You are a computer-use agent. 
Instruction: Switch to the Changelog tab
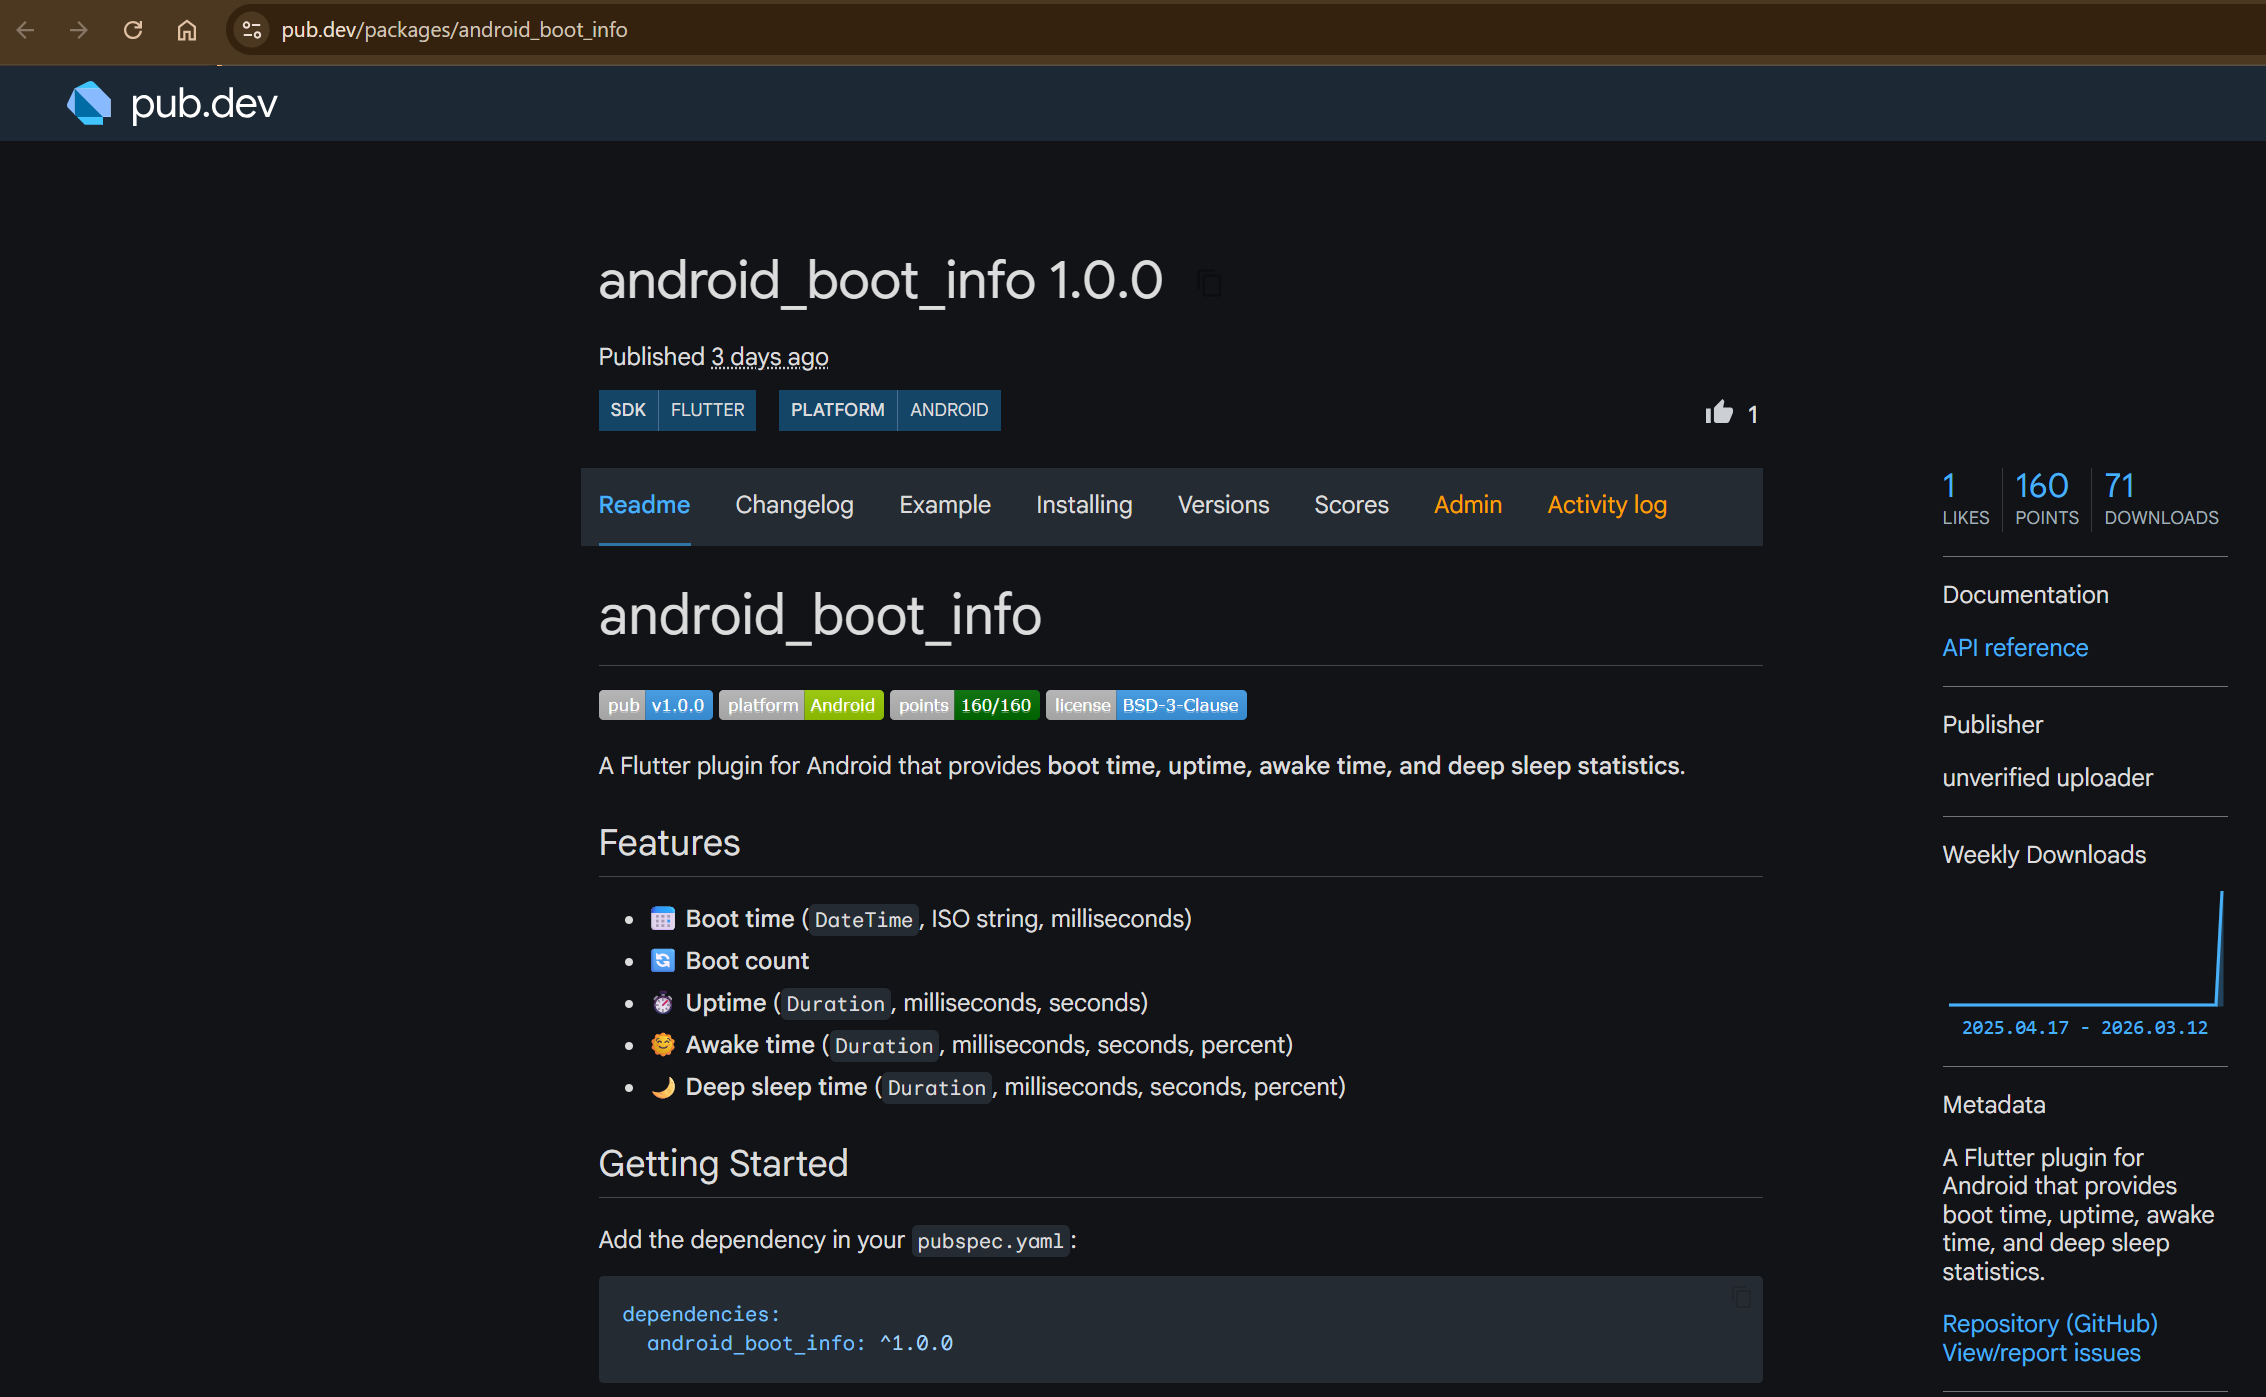[794, 505]
